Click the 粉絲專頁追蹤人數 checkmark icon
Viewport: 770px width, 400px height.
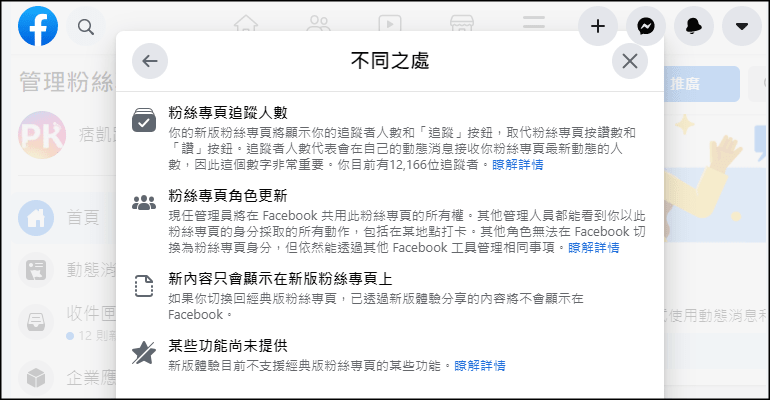(x=144, y=120)
